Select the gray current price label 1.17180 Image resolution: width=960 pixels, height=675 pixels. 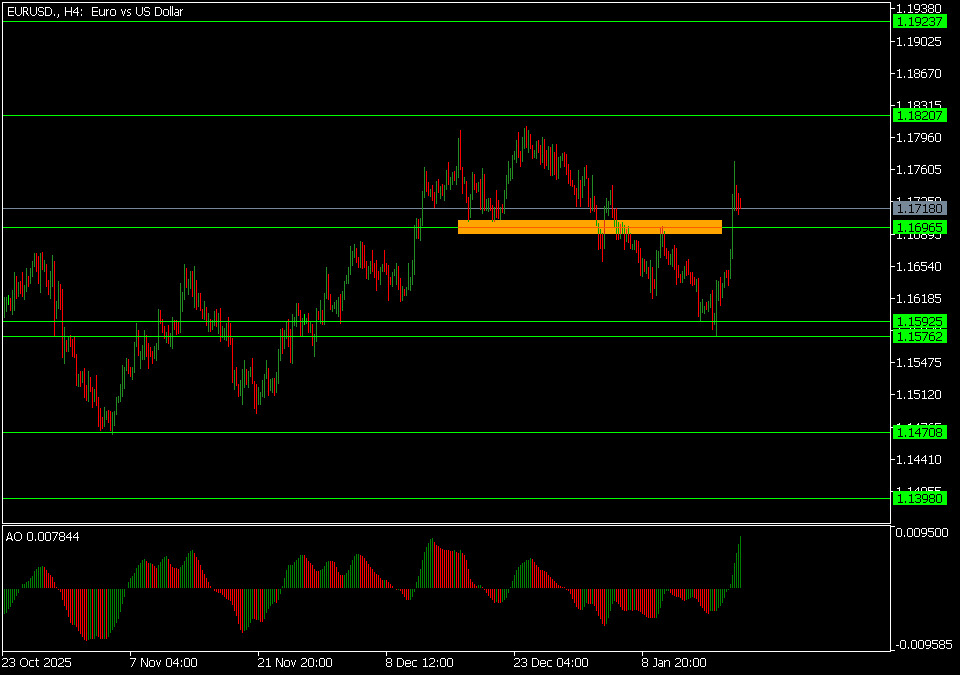(918, 209)
